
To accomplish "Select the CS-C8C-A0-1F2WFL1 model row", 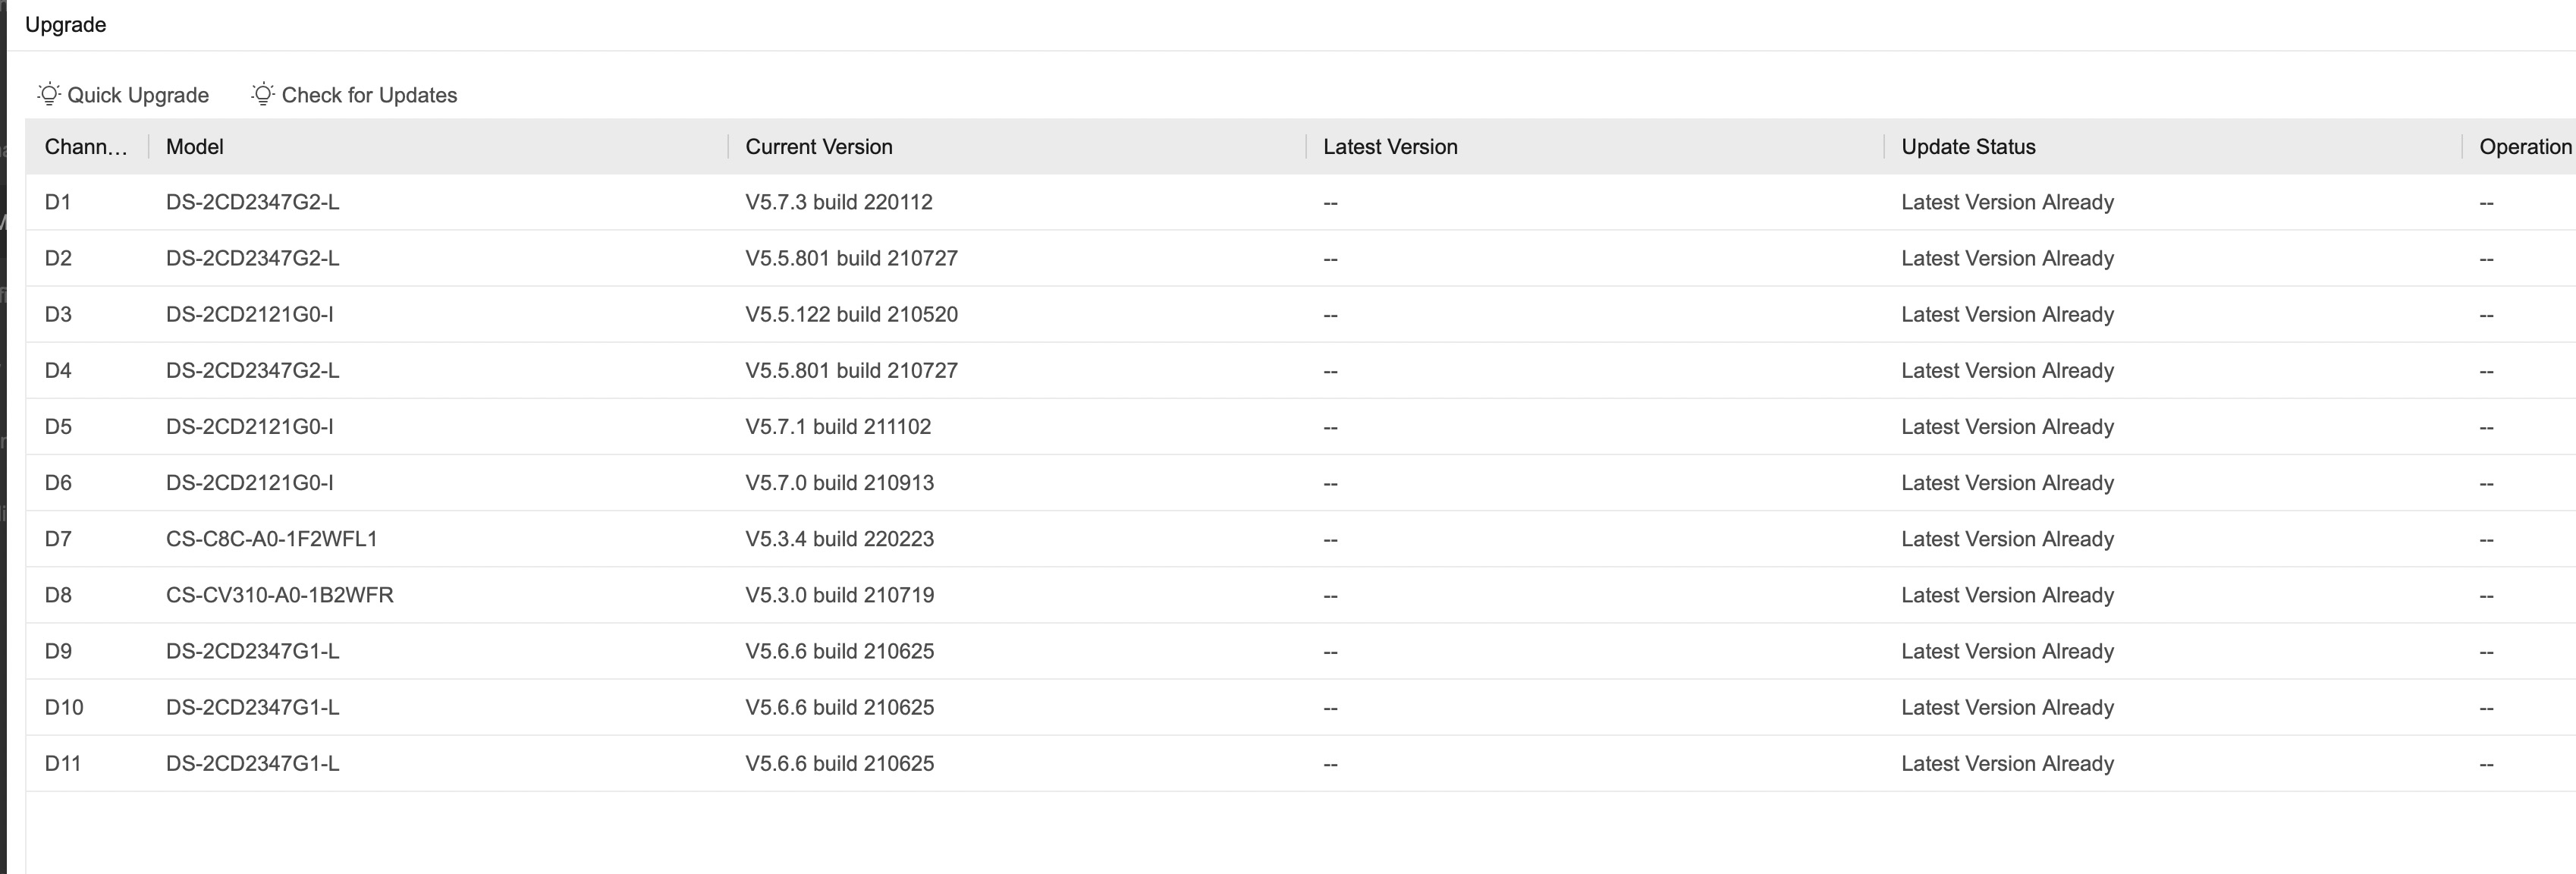I will tap(272, 539).
